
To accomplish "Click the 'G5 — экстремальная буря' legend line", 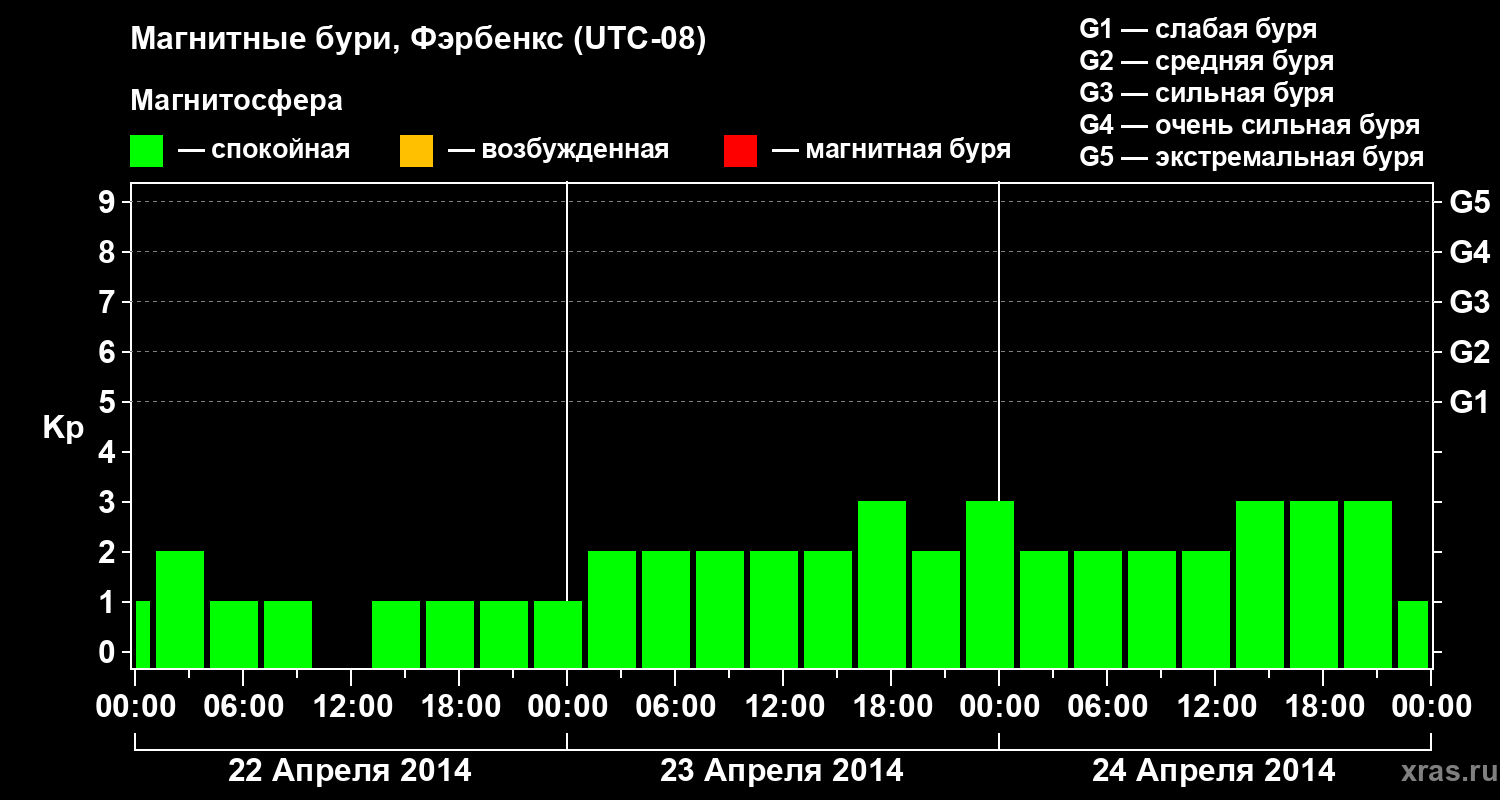I will [x=1252, y=157].
